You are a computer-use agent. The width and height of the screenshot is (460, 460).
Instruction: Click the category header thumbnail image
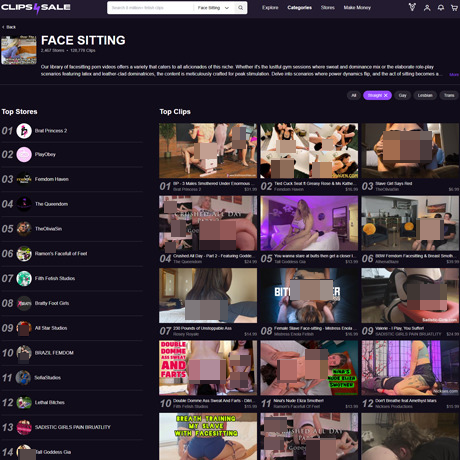(19, 50)
